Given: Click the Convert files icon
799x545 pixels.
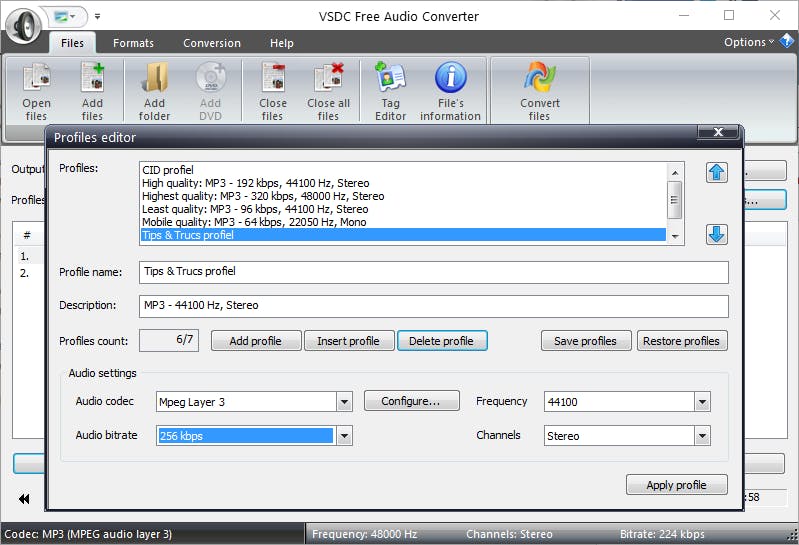Looking at the screenshot, I should pos(540,91).
